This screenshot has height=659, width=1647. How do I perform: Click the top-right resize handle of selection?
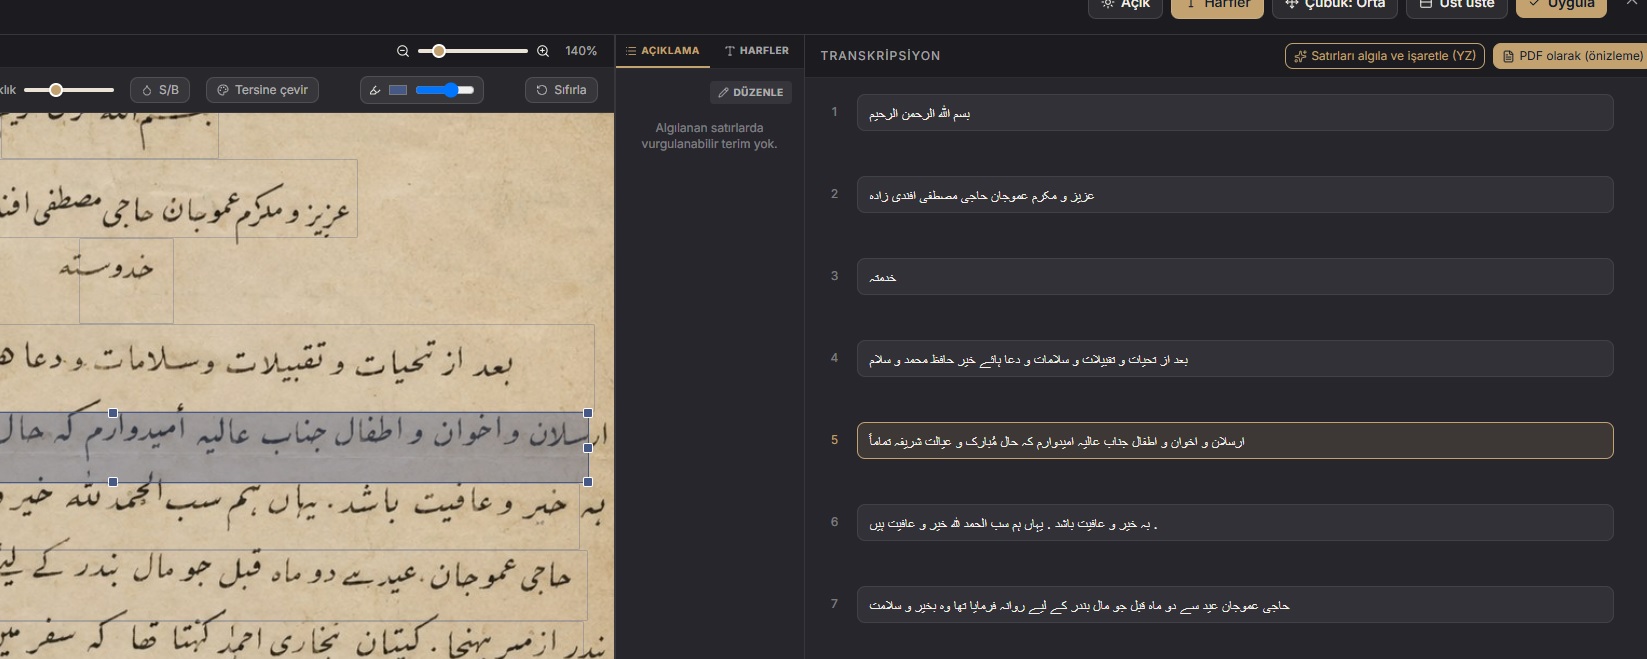588,413
